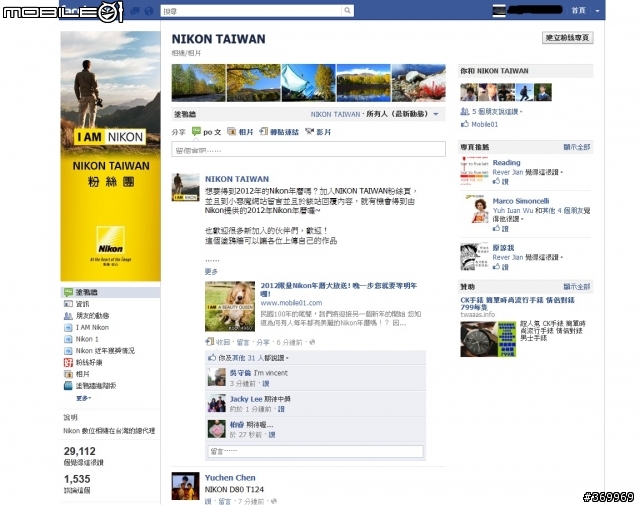Open the lake reflection photo thumbnail
This screenshot has height=505, width=640.
(x=363, y=82)
